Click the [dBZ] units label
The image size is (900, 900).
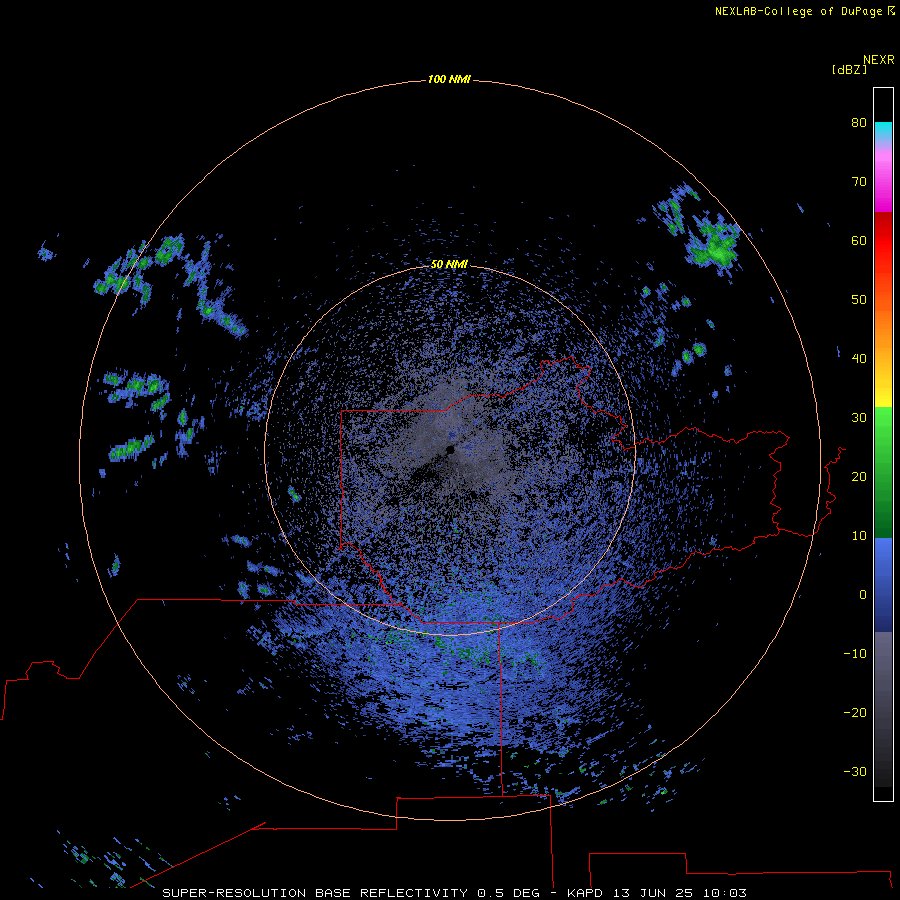pos(849,69)
